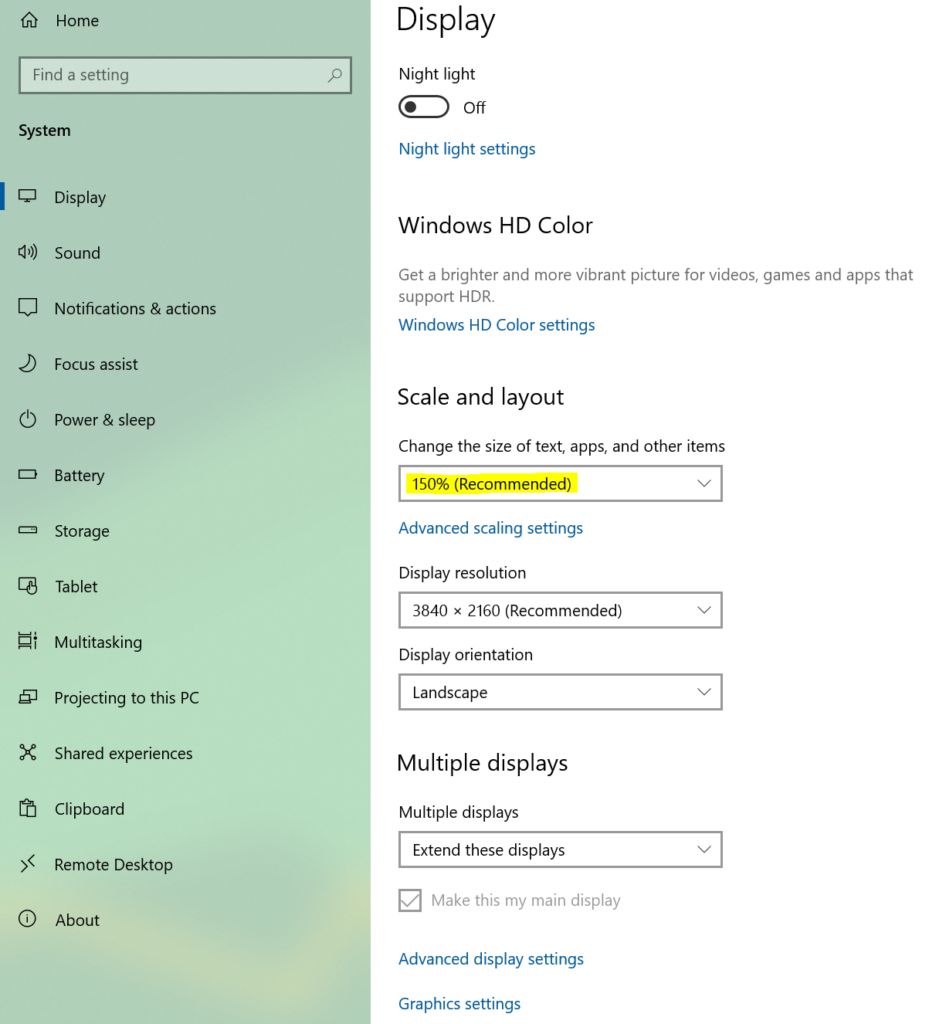This screenshot has height=1024, width=929.
Task: Toggle the Night light switch
Action: [423, 107]
